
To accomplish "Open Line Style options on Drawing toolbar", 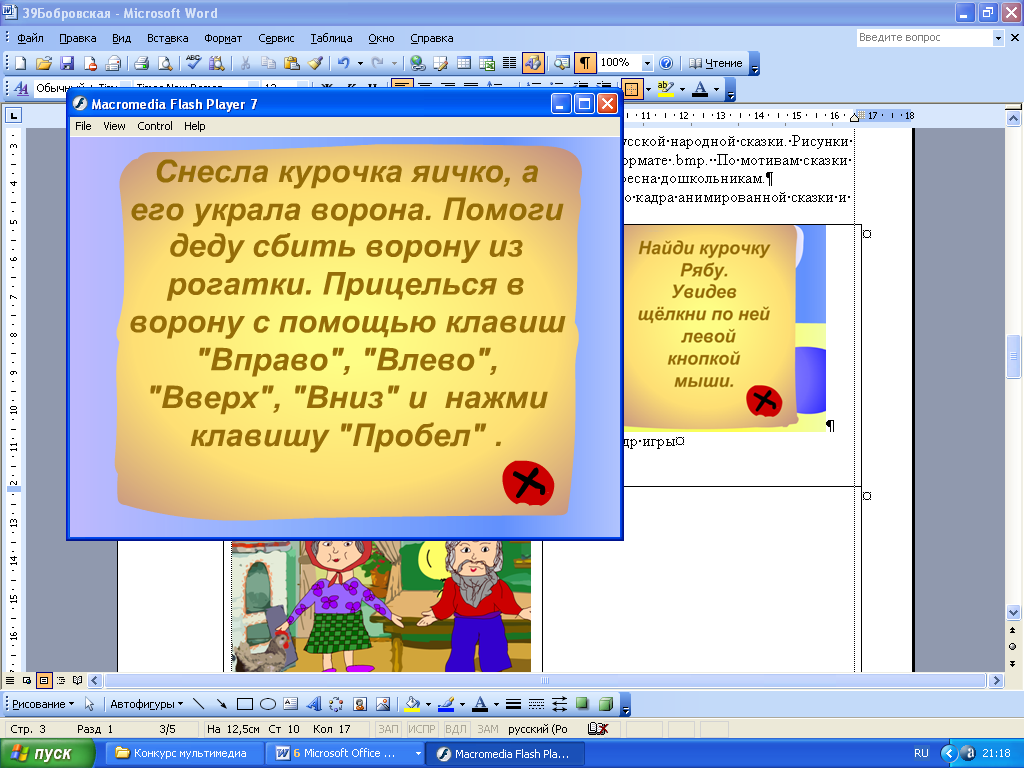I will (513, 704).
